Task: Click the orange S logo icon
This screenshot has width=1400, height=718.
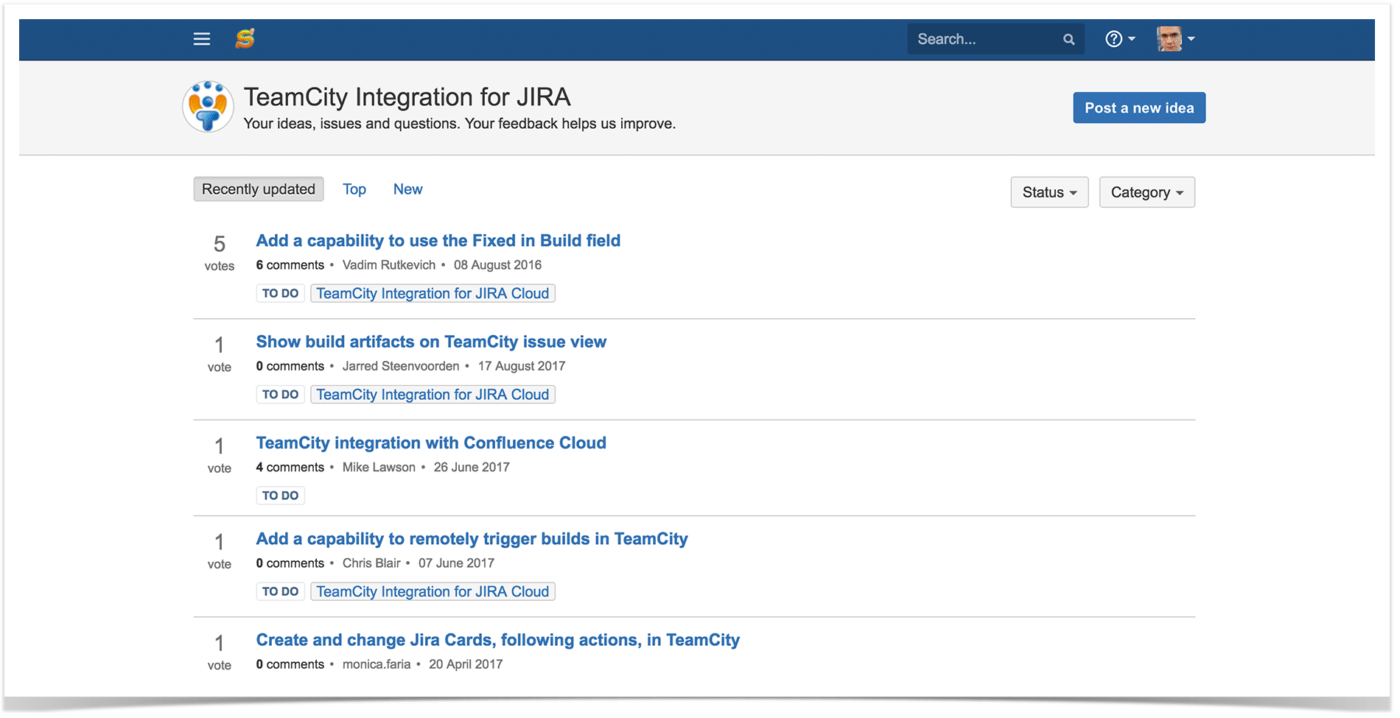Action: 245,39
